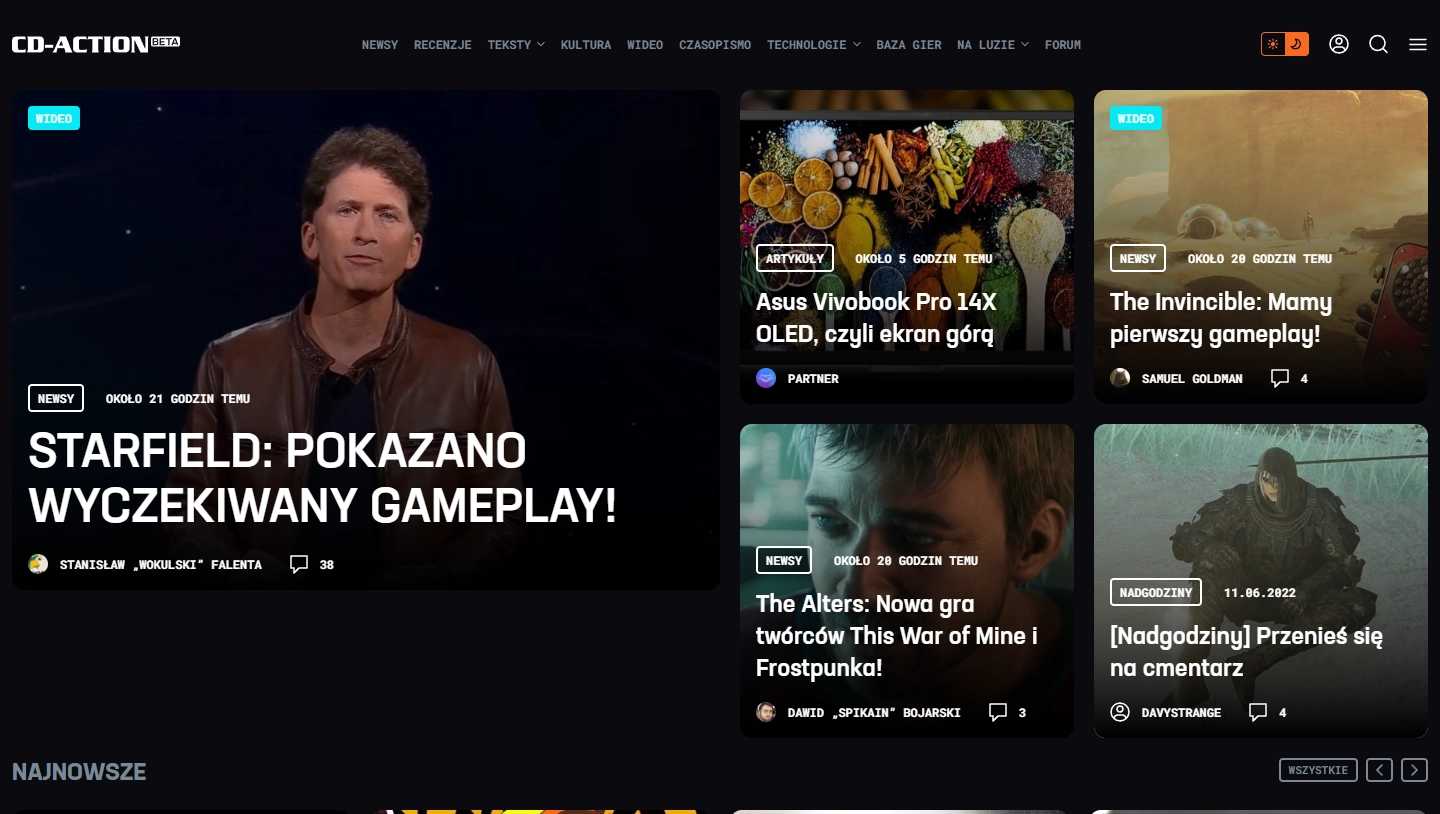Click Partner avatar under Asus article
Image resolution: width=1440 pixels, height=814 pixels.
coord(766,378)
